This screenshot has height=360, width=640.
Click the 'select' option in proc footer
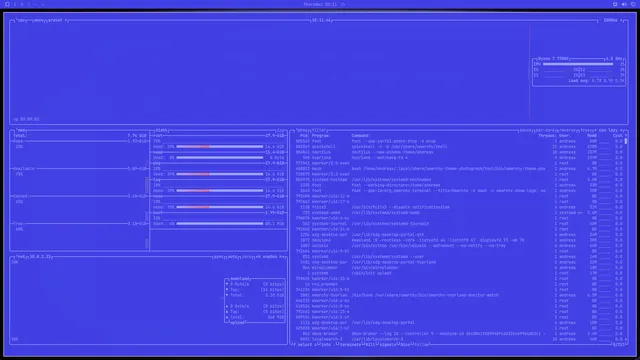(x=304, y=345)
